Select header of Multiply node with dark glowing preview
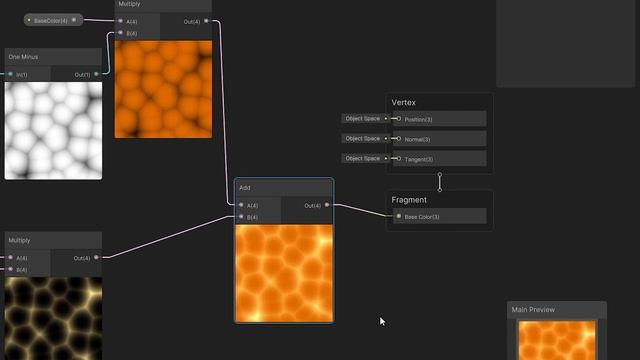Screen dimensions: 640x360 click(x=53, y=240)
